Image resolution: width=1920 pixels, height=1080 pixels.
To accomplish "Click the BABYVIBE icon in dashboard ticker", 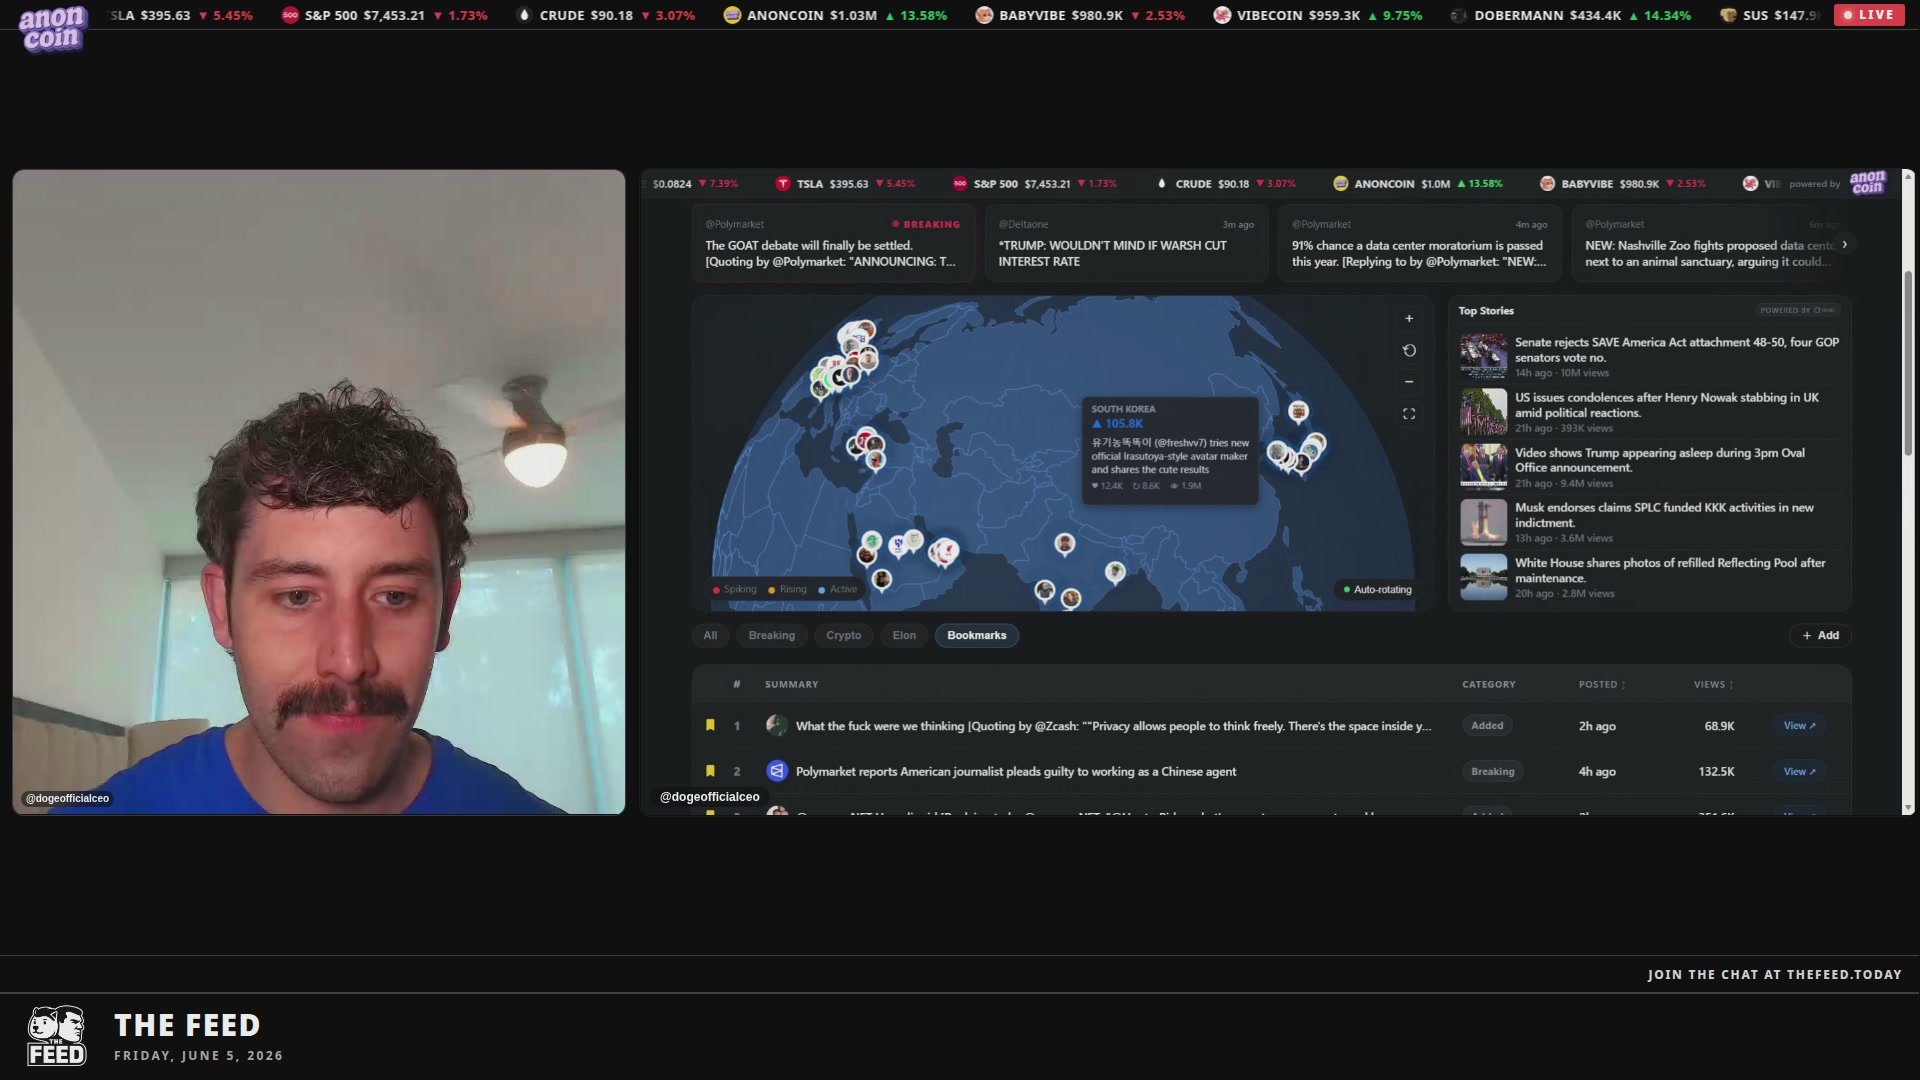I will [x=1547, y=184].
